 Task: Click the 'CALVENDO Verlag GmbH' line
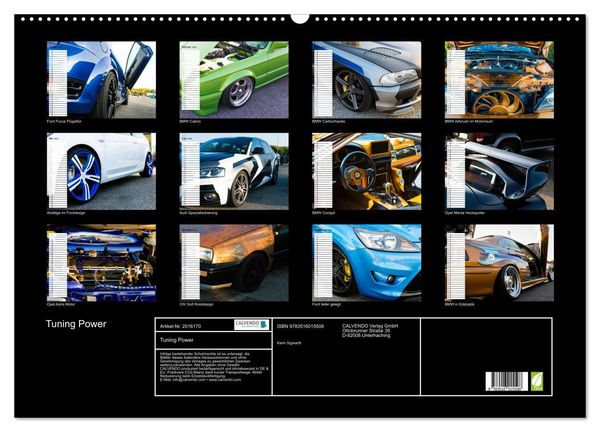[x=370, y=326]
